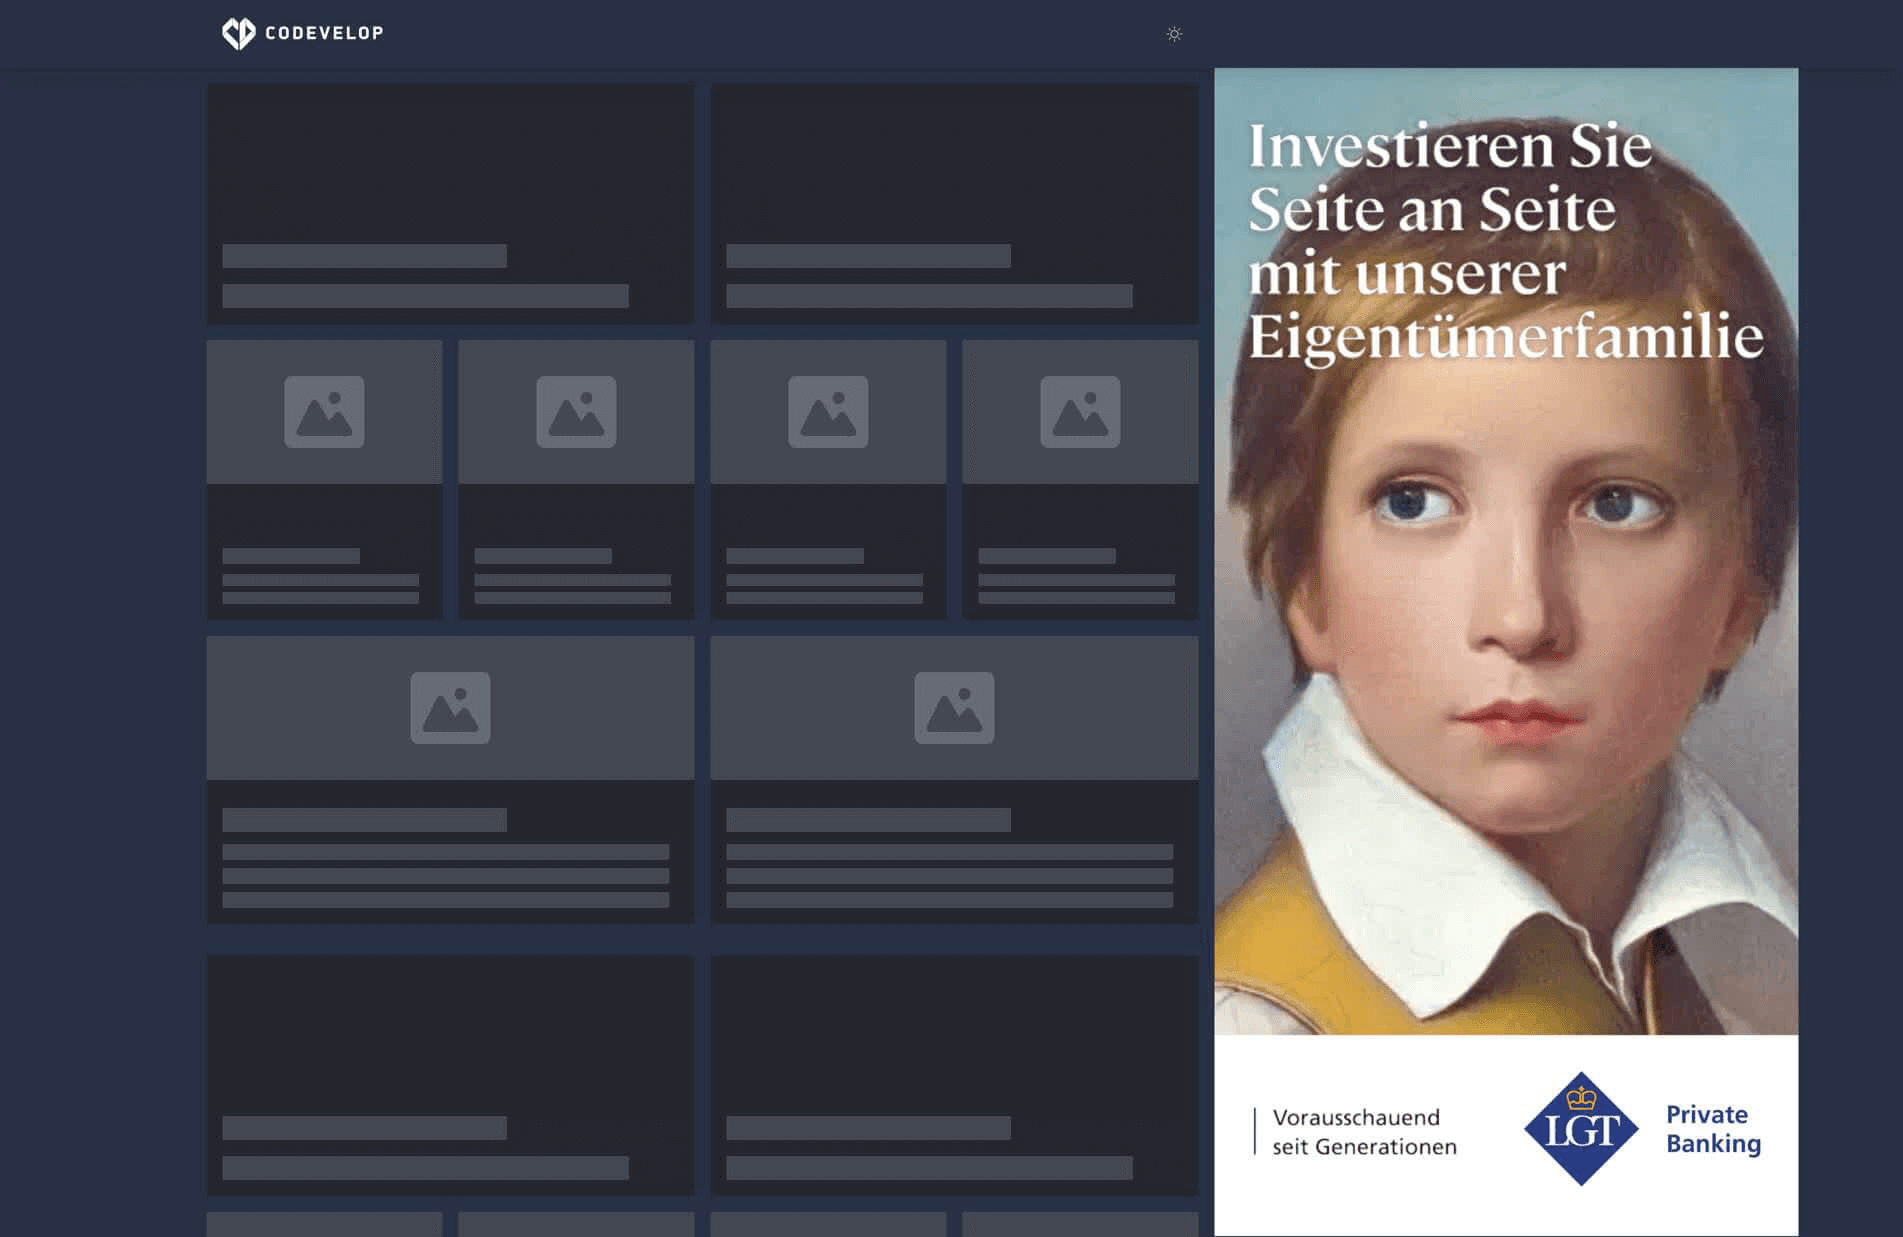
Task: Click the LGT diamond logo in the ad
Action: pos(1581,1129)
